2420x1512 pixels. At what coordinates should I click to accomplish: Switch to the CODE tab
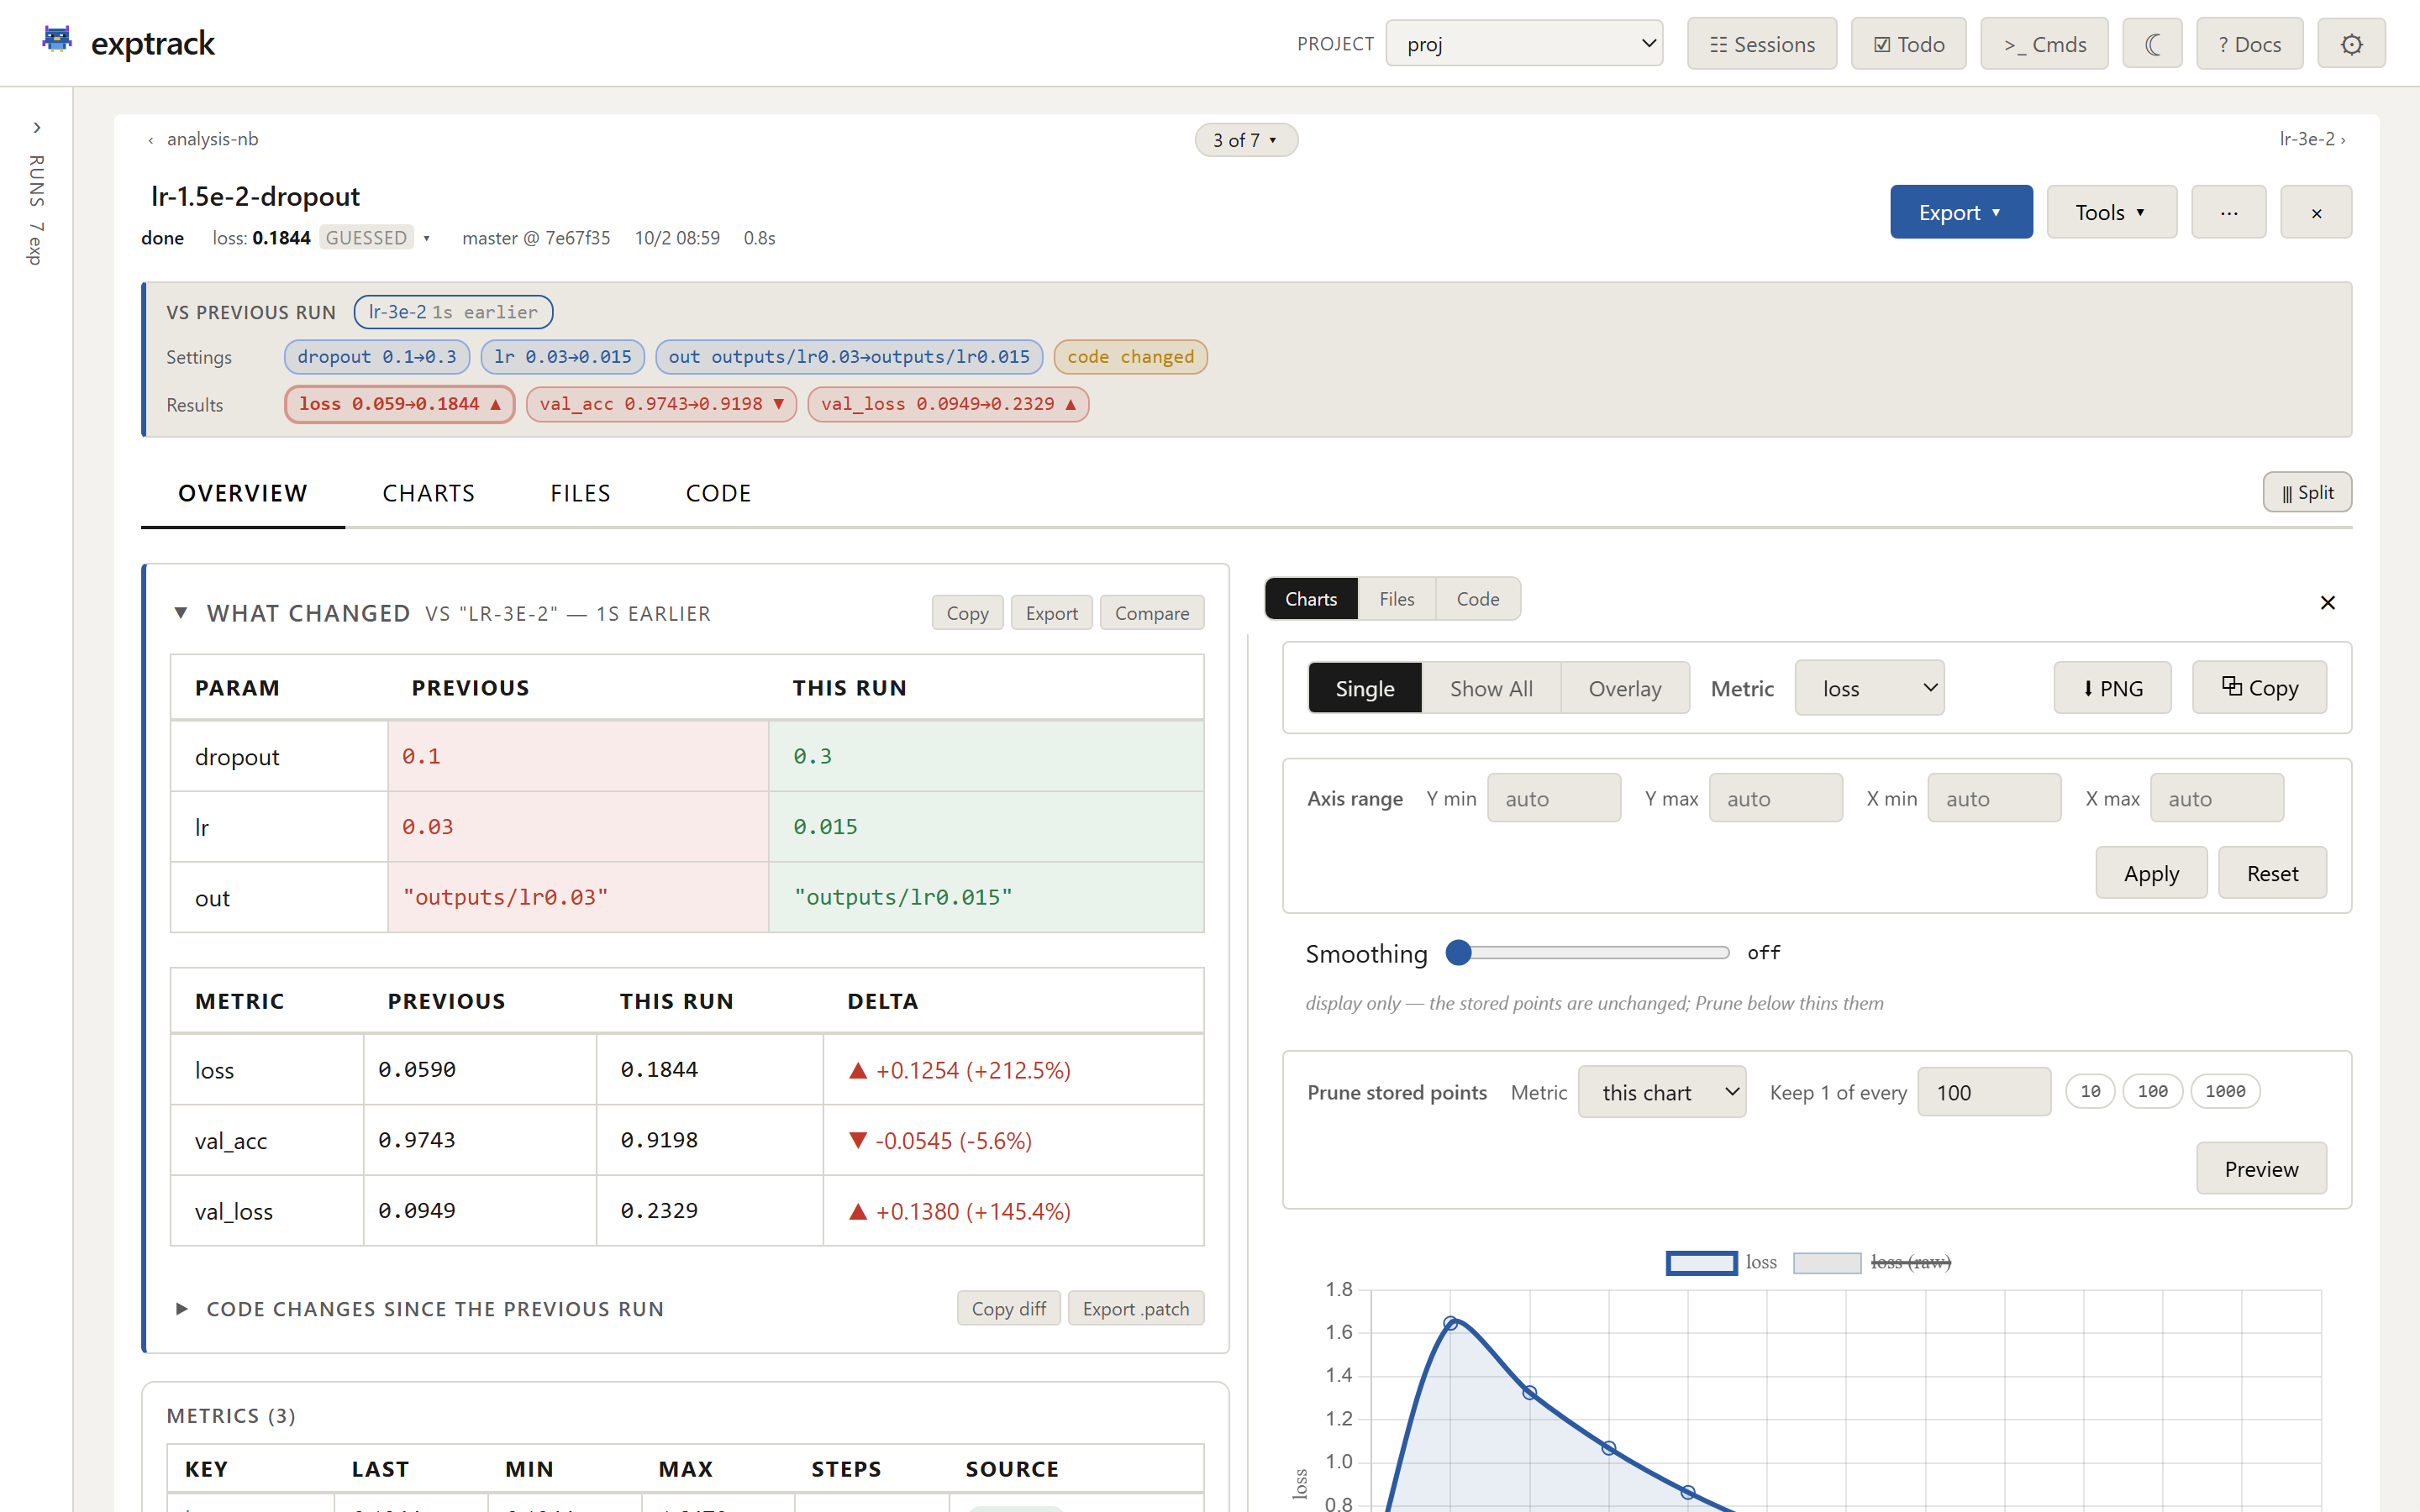718,494
